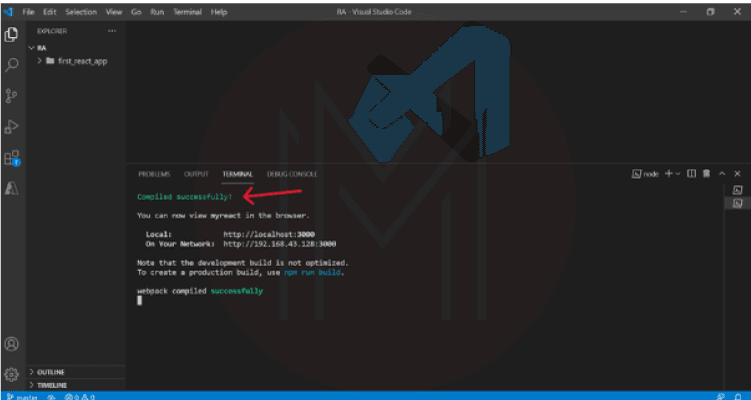Image resolution: width=751 pixels, height=400 pixels.
Task: Open the Azure view icon
Action: pos(12,189)
